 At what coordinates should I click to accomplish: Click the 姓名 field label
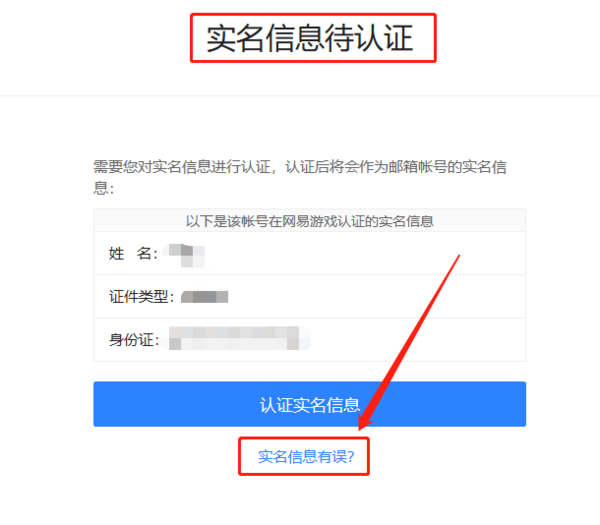click(x=133, y=253)
